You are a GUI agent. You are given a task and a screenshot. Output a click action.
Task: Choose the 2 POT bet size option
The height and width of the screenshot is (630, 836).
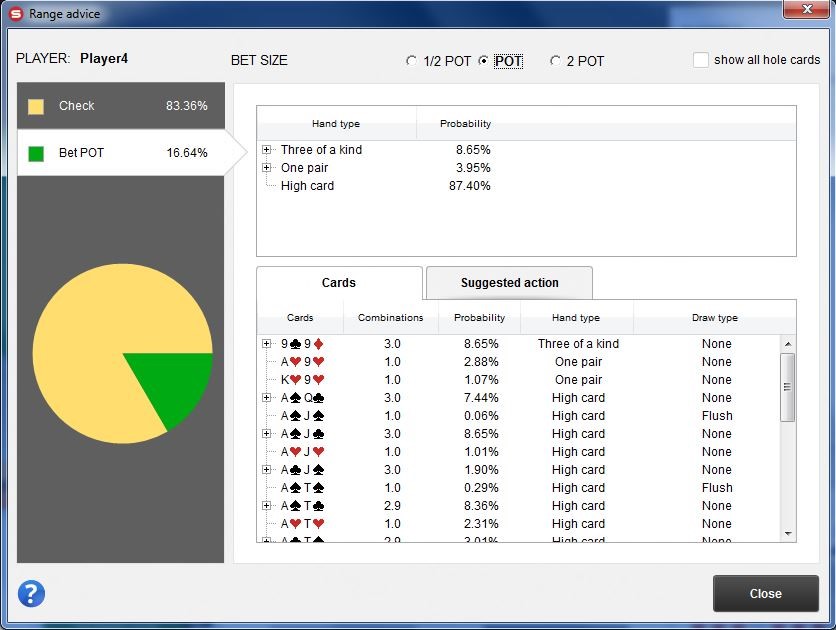tap(555, 61)
